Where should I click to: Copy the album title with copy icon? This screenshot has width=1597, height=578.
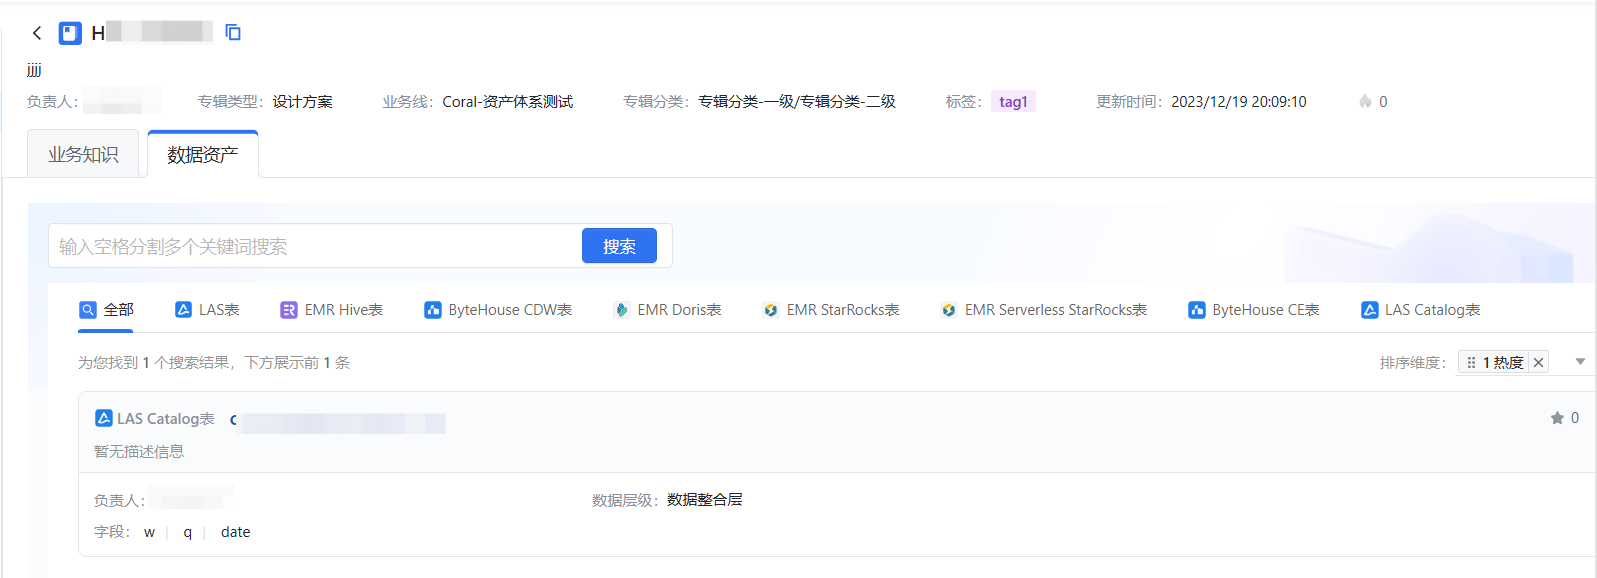(x=233, y=33)
